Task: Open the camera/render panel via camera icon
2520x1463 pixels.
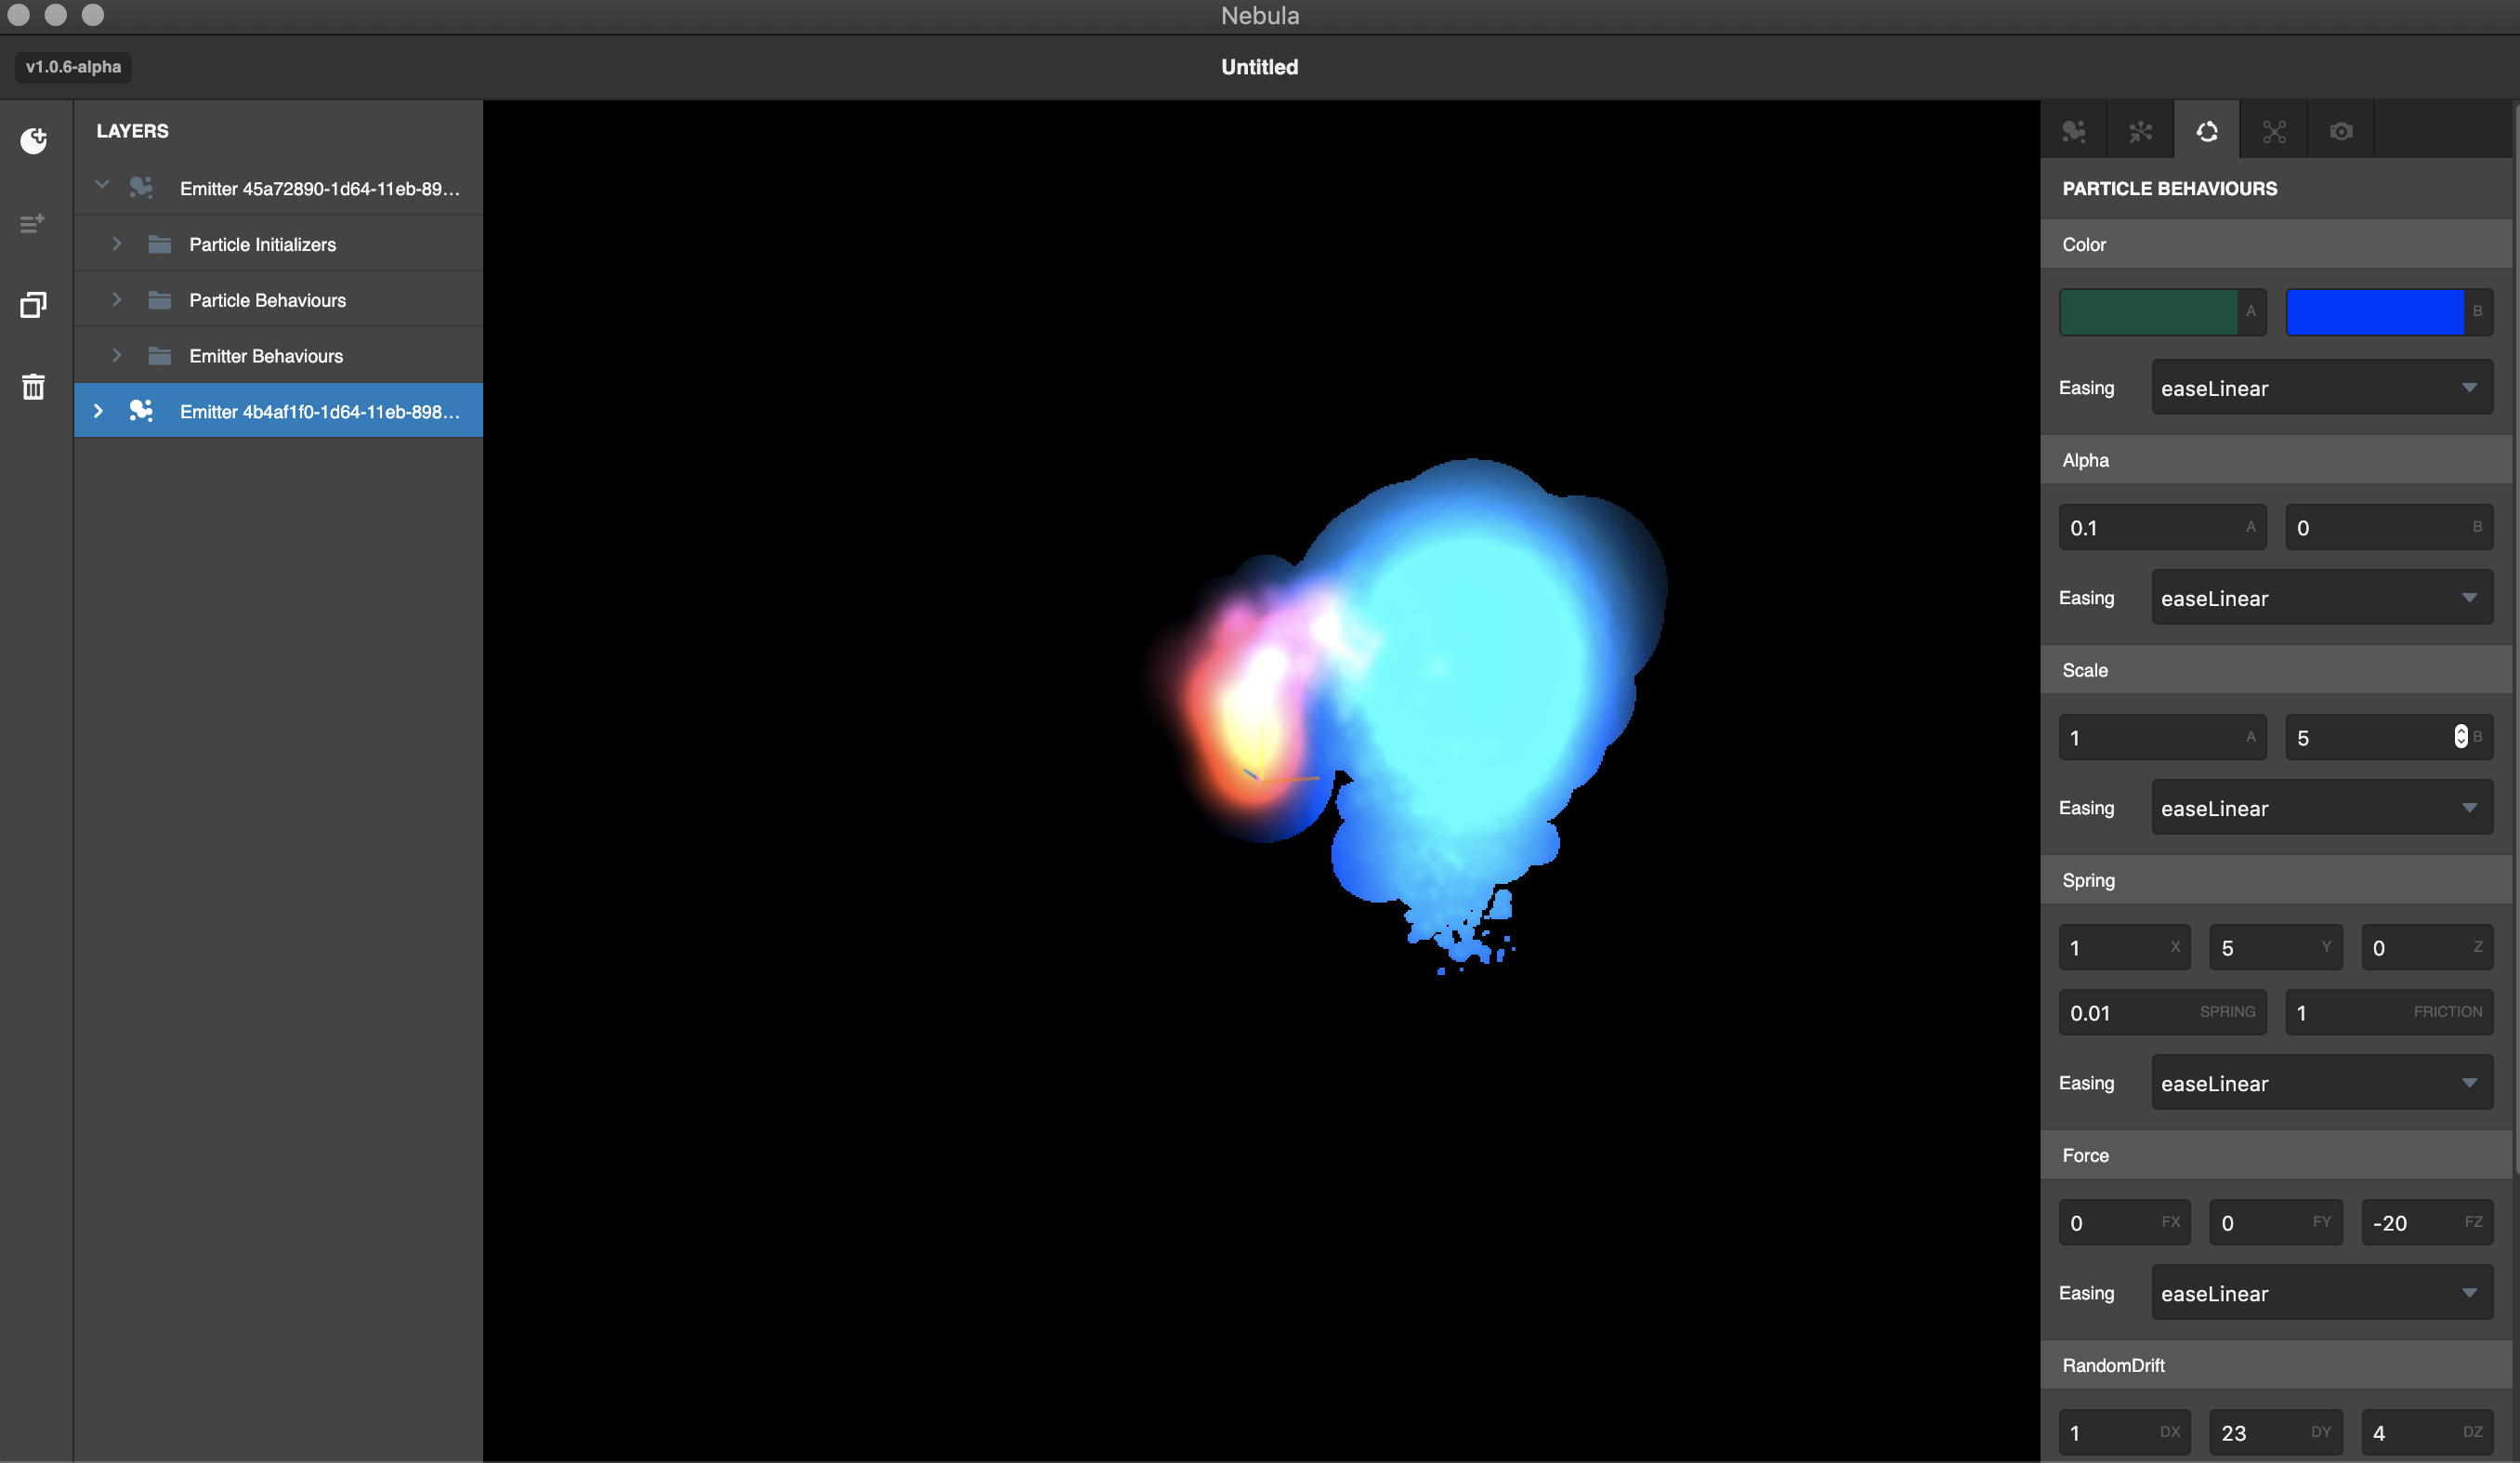Action: [2340, 130]
